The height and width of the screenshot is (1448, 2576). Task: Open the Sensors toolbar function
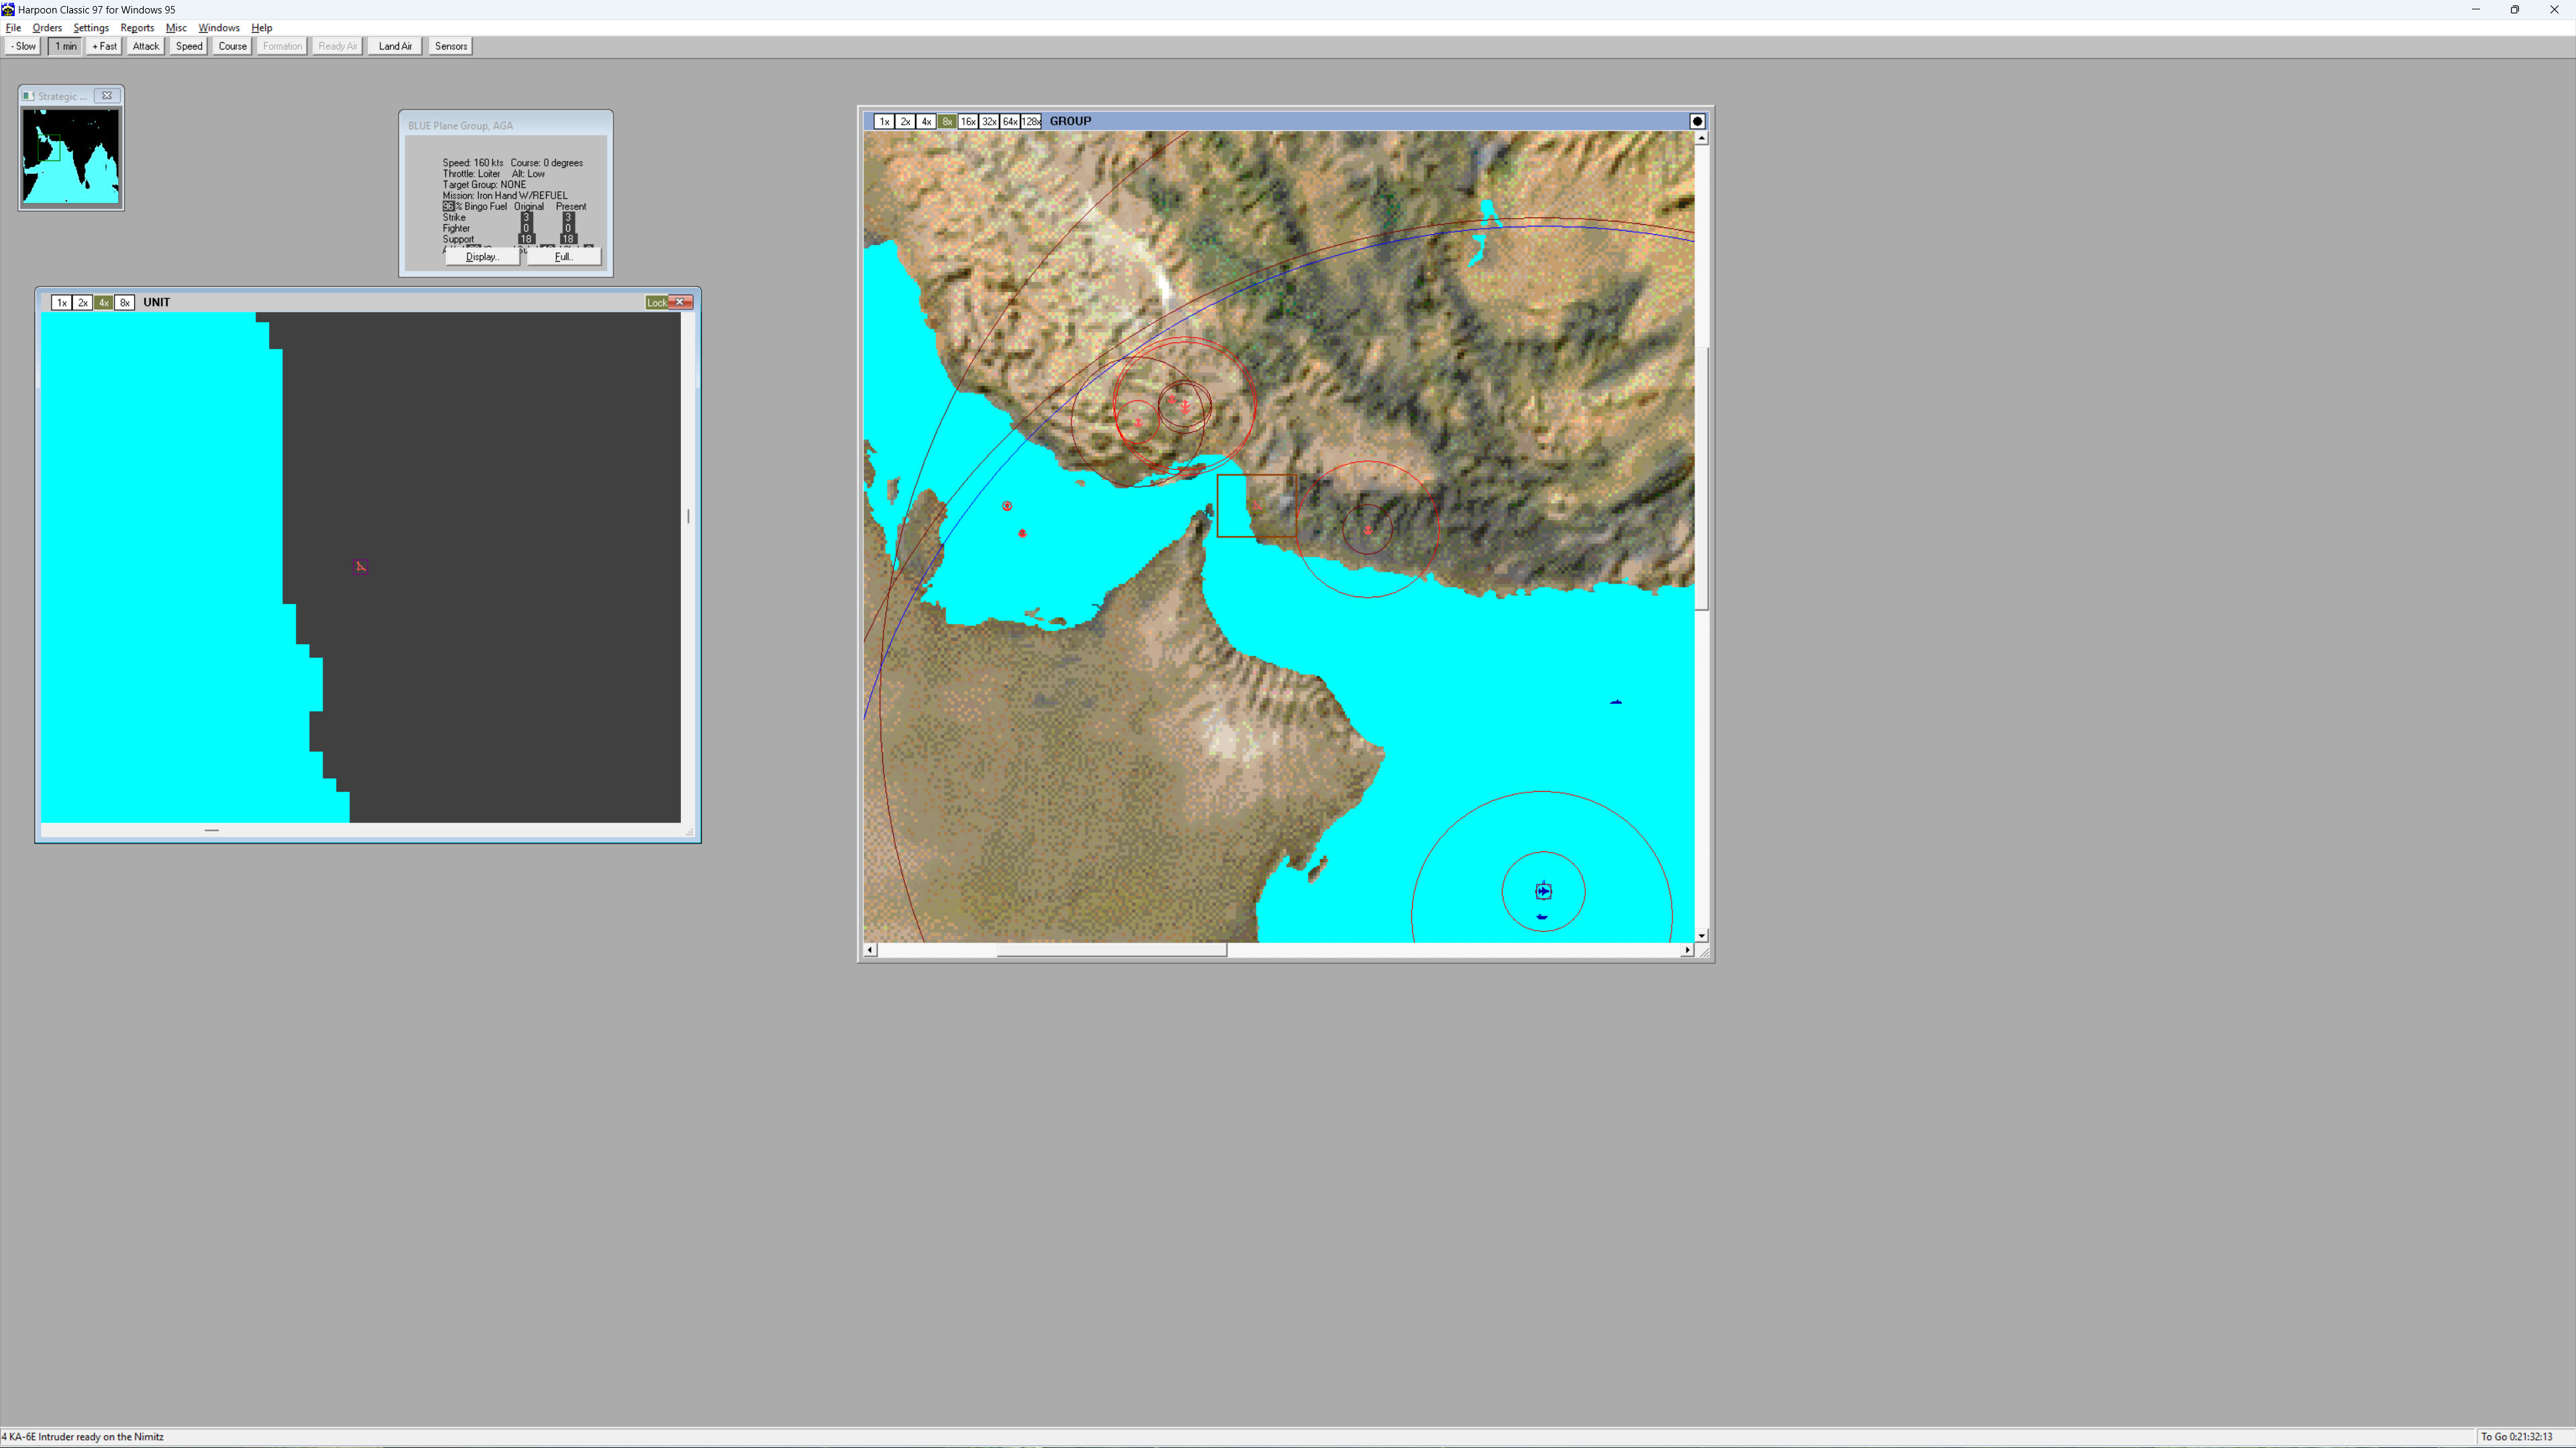click(x=450, y=46)
